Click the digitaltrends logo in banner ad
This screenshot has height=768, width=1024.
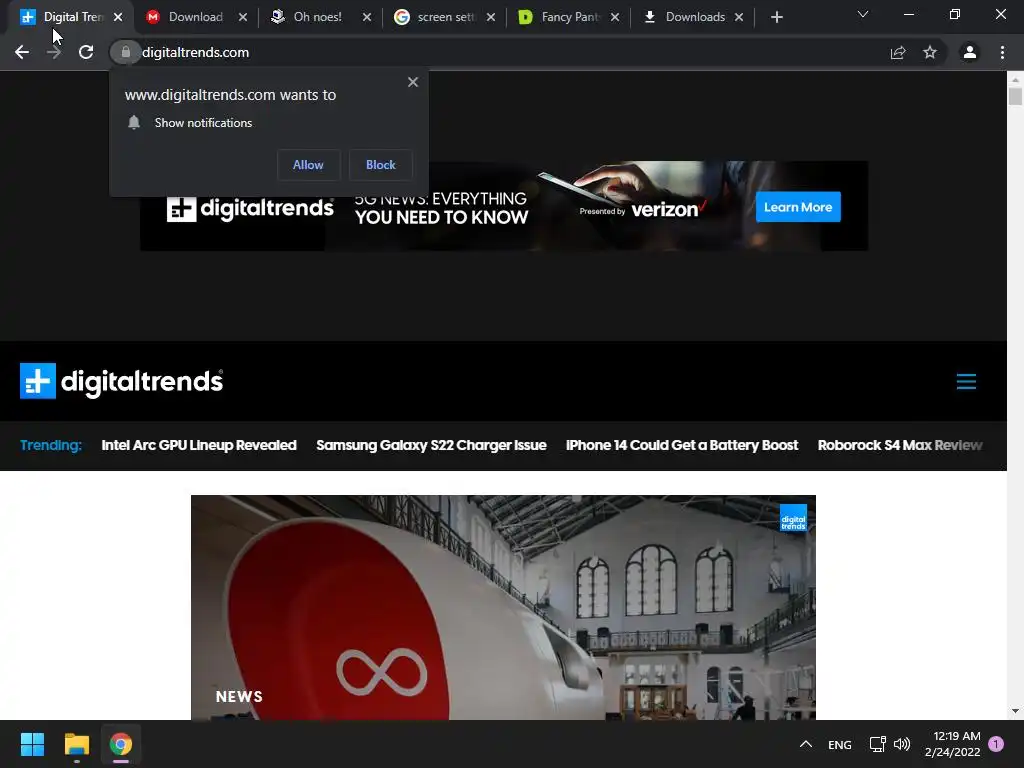coord(250,208)
